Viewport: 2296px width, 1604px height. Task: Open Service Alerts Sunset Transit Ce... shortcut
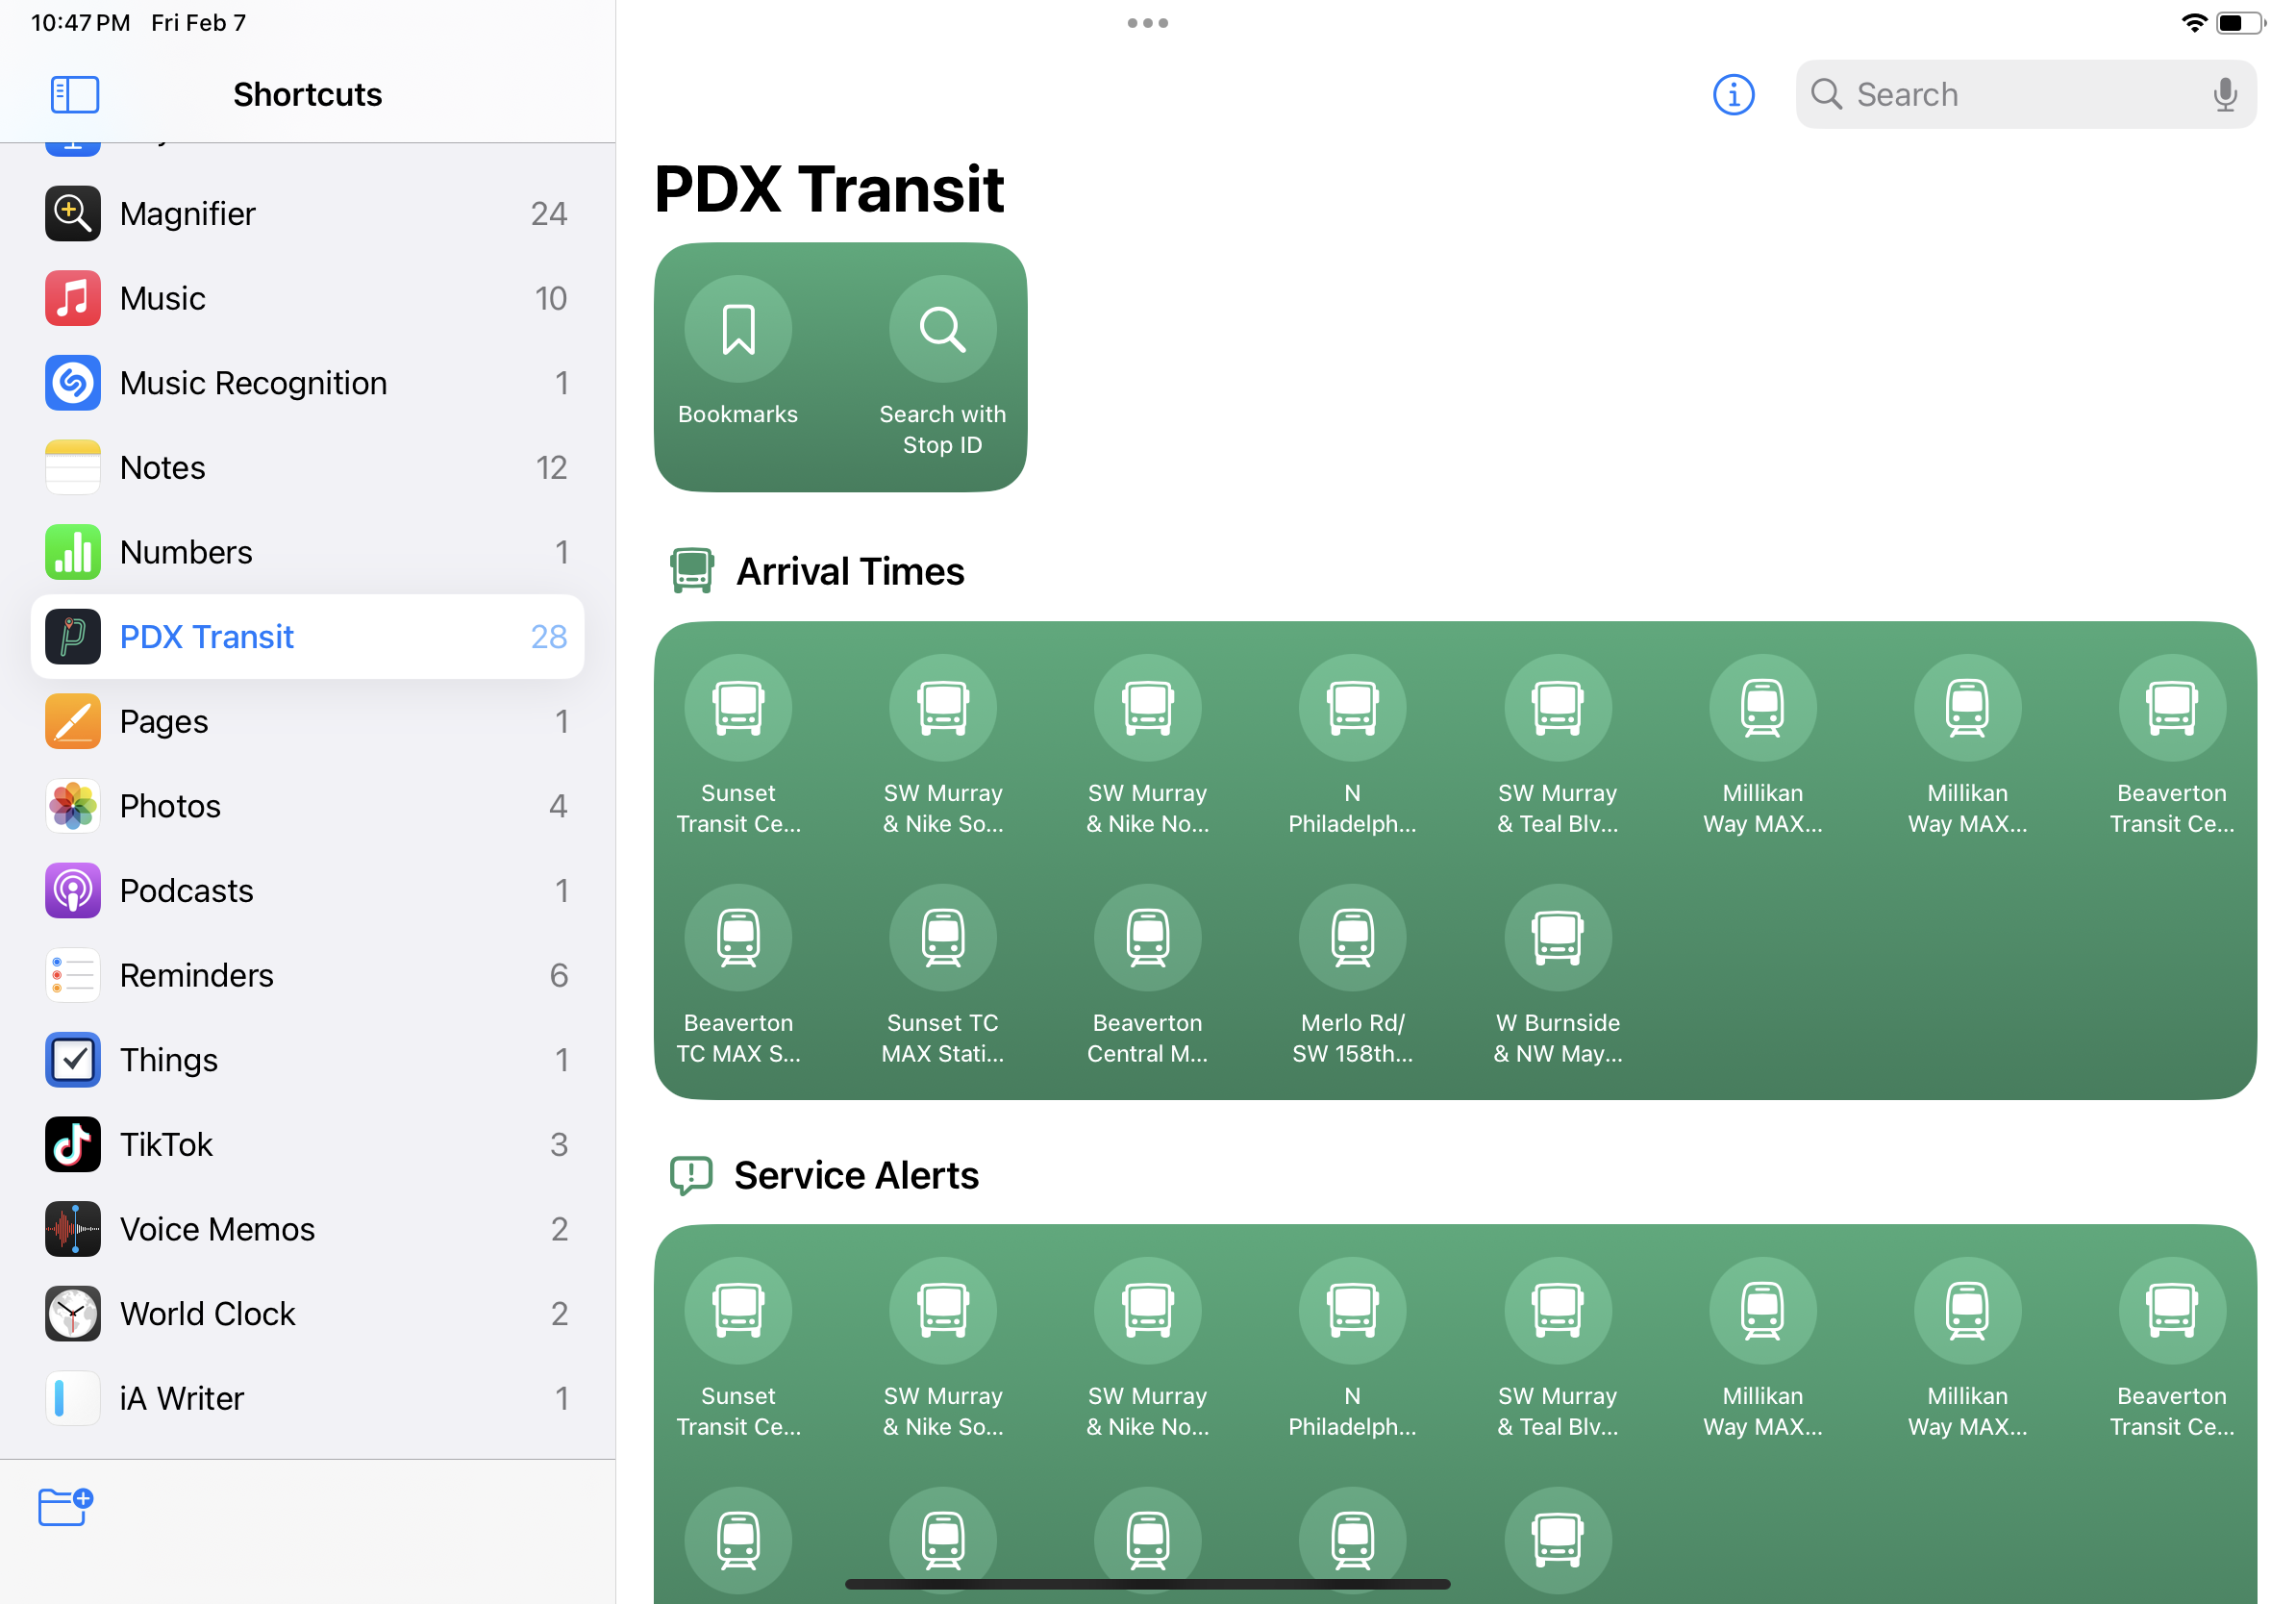tap(738, 1348)
